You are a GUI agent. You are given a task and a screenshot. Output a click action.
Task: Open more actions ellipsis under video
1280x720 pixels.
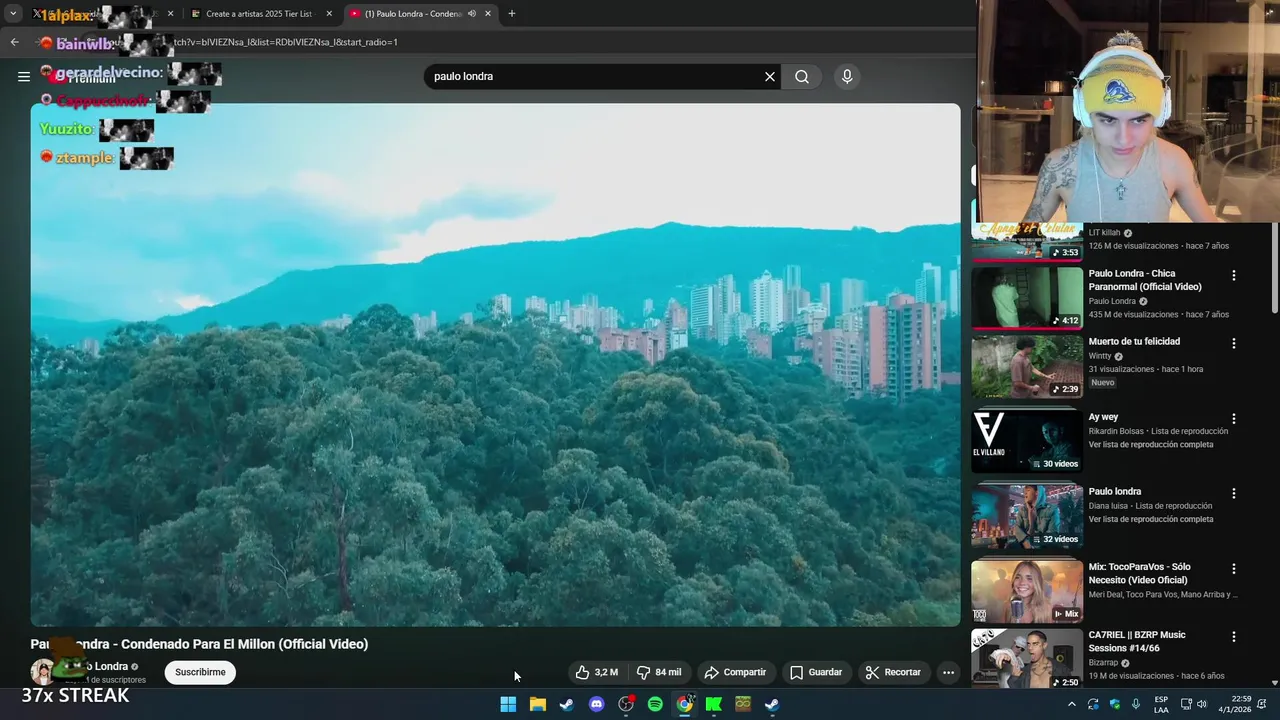[948, 672]
